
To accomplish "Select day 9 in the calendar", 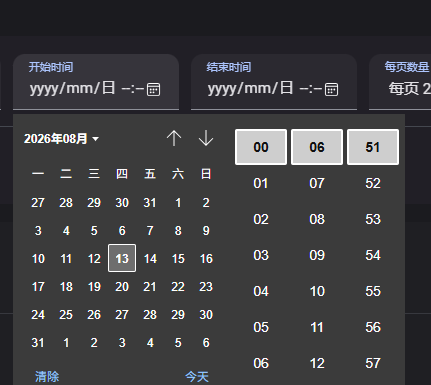I will click(206, 230).
